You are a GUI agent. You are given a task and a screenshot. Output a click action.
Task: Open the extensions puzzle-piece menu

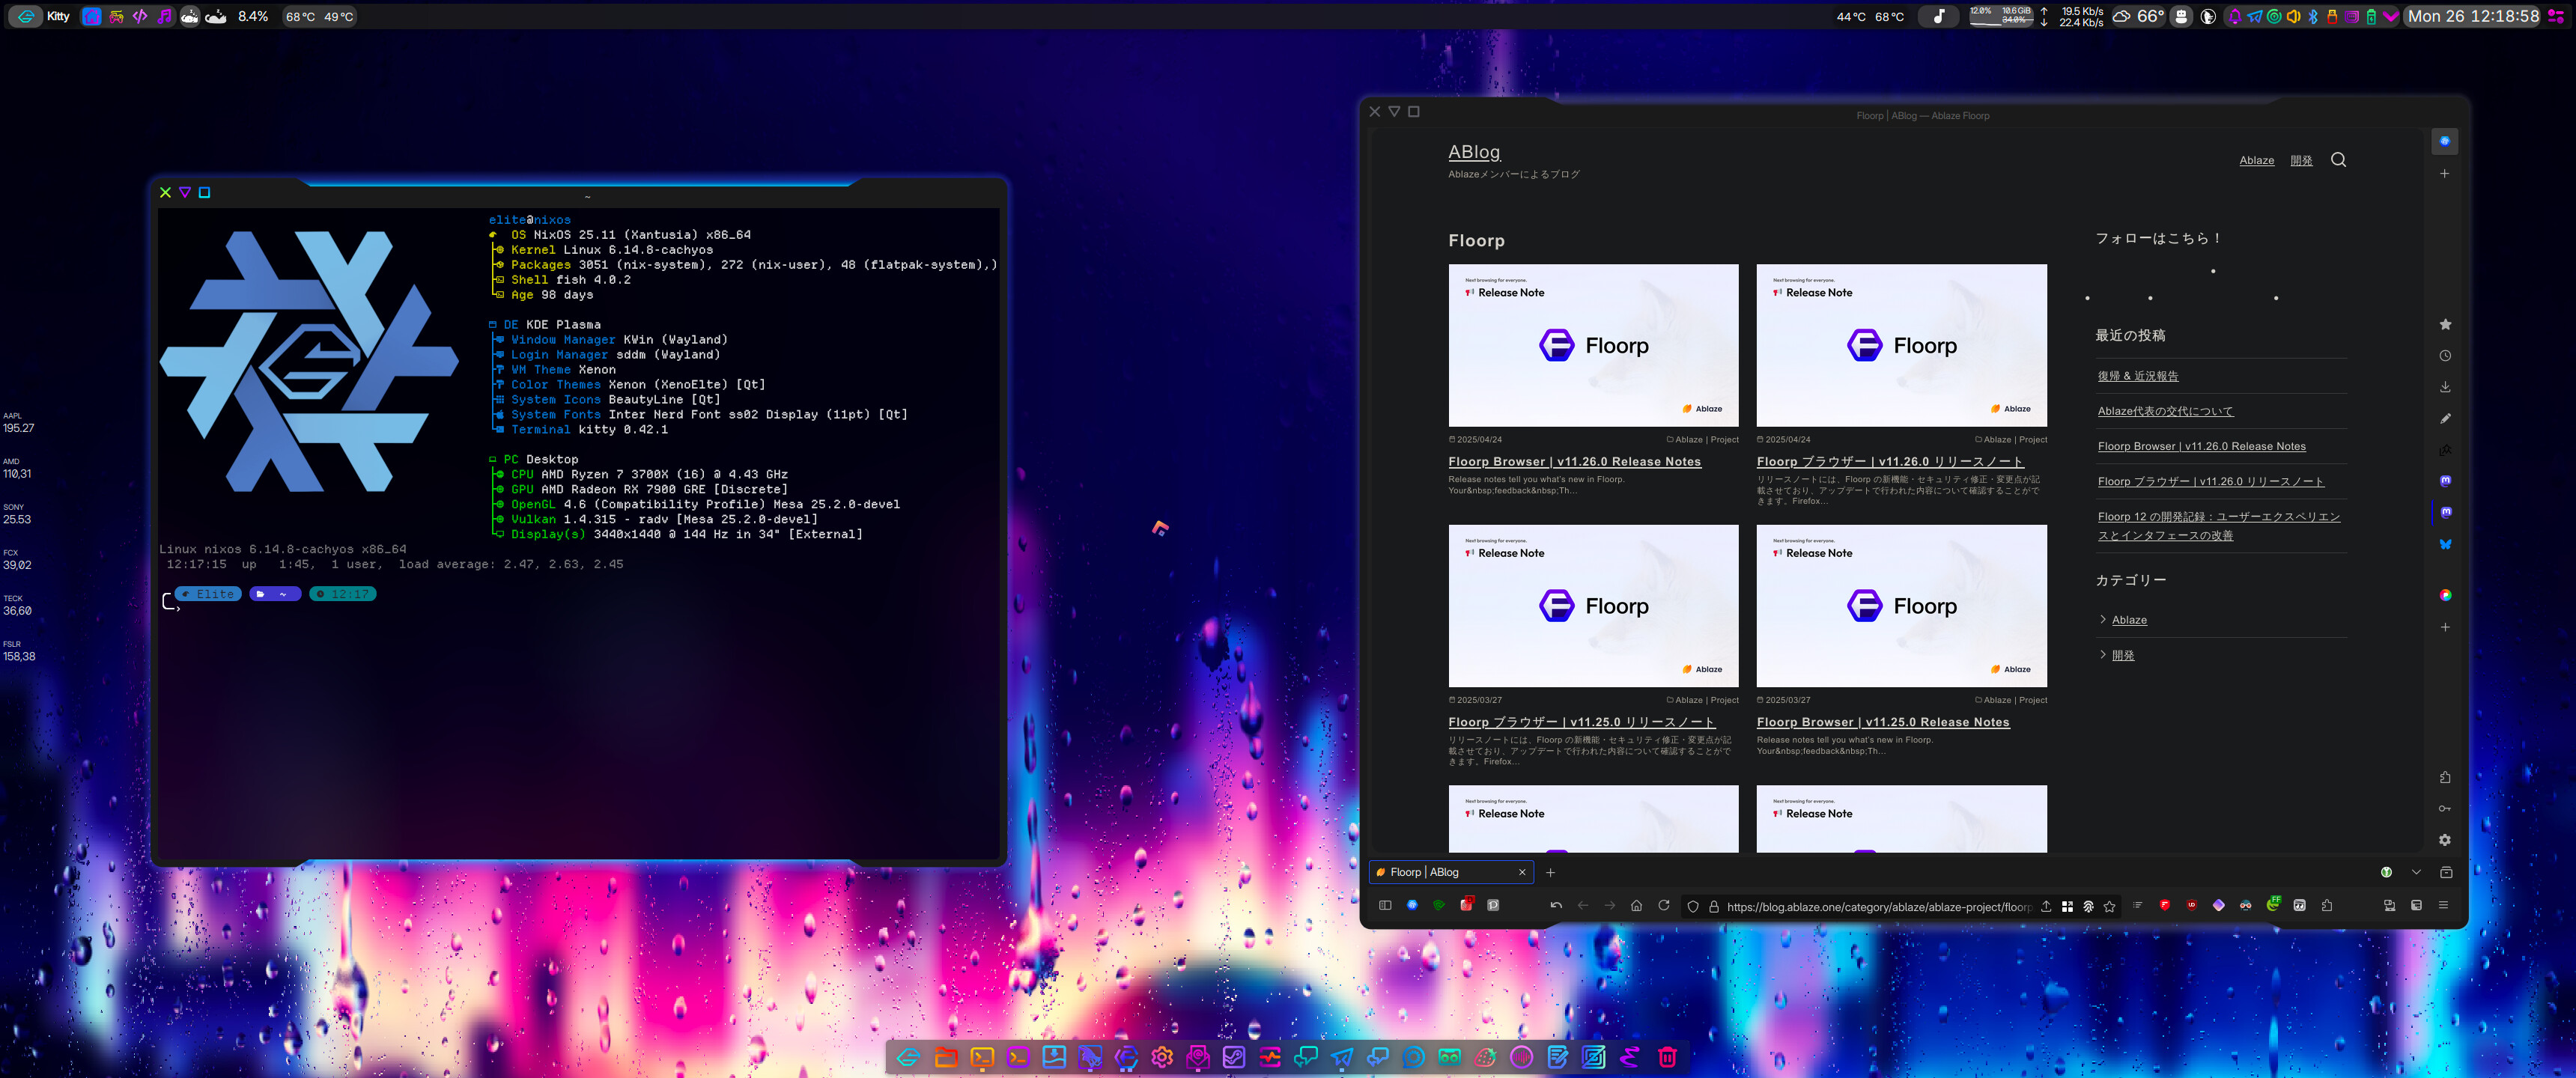2327,906
